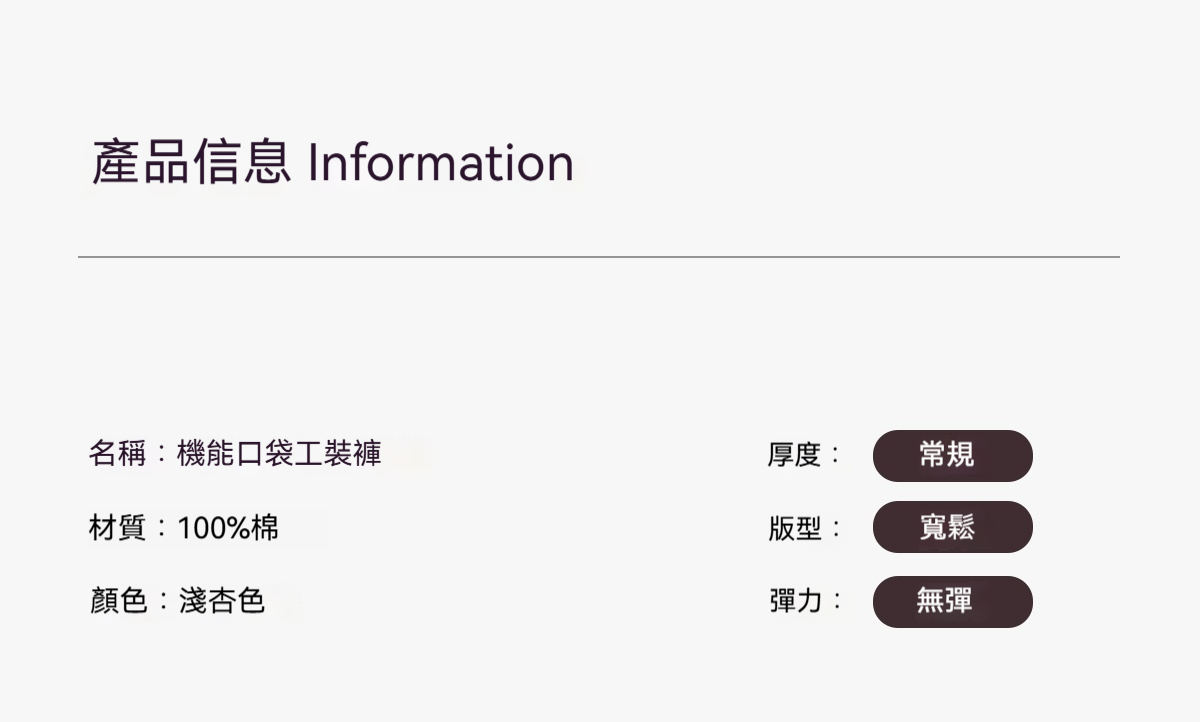
Task: Click the 100% material percentage
Action: click(213, 527)
